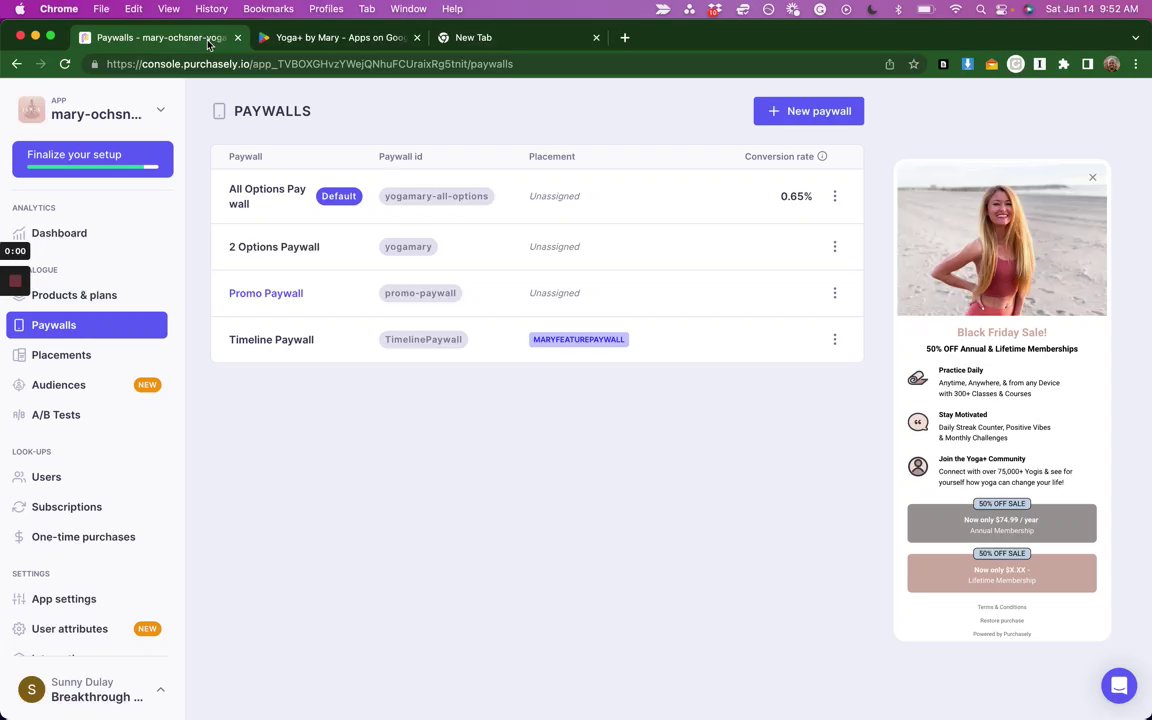Bookmark this page with star icon

913,64
